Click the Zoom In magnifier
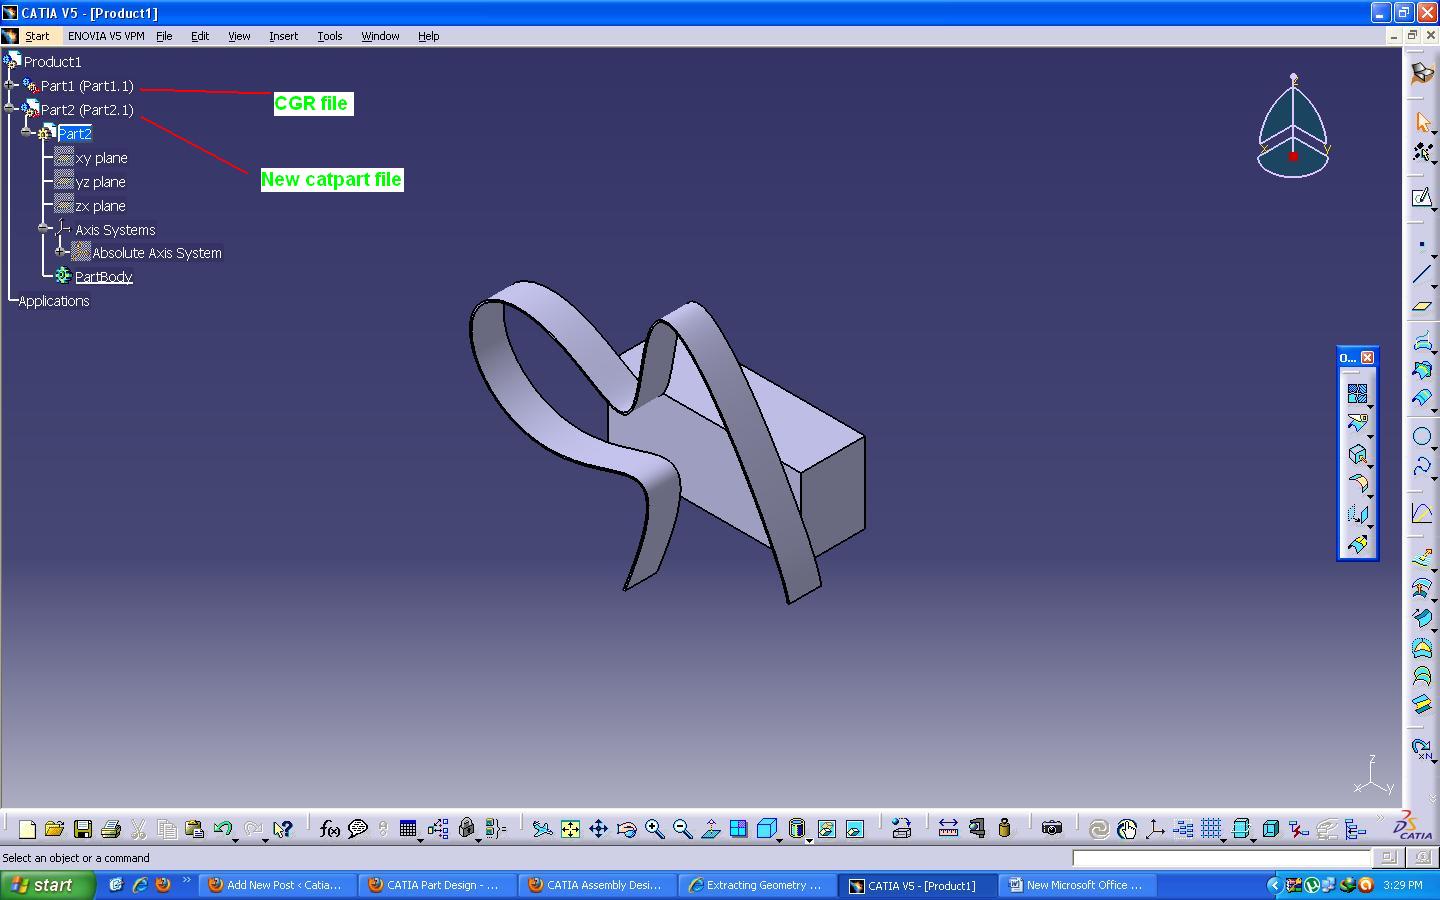 (654, 829)
